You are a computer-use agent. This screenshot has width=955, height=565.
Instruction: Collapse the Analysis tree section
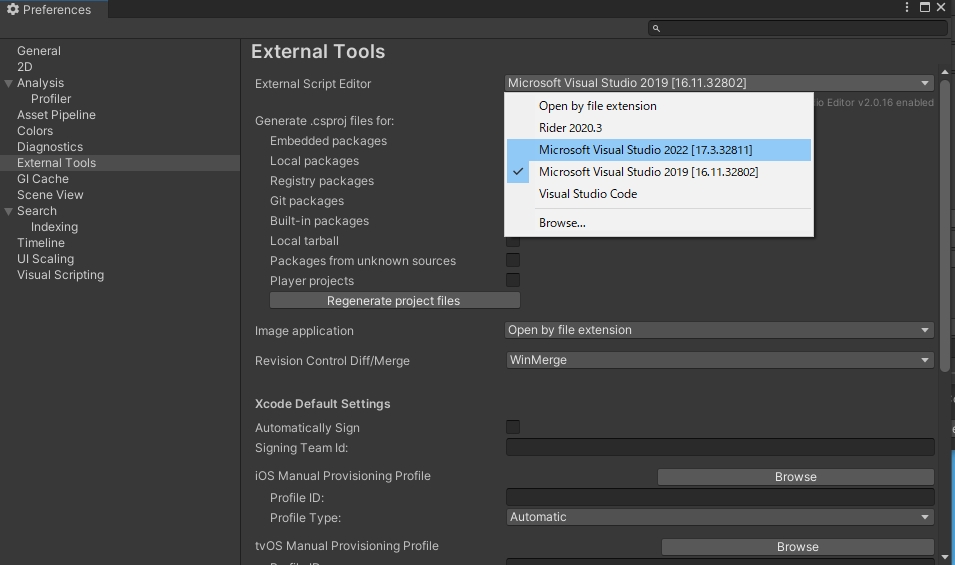point(9,83)
